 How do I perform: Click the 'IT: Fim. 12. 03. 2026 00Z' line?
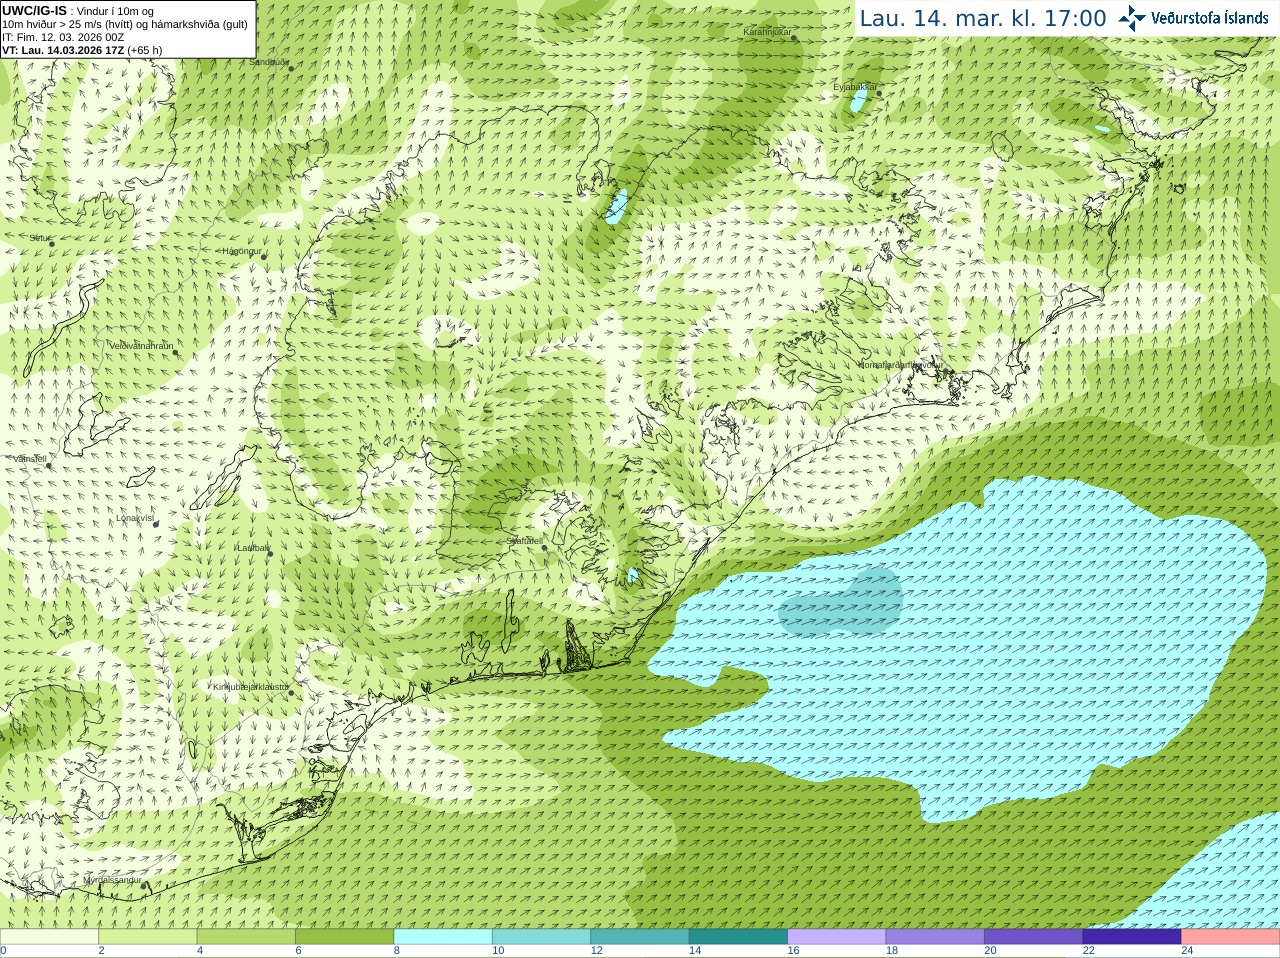click(x=63, y=37)
